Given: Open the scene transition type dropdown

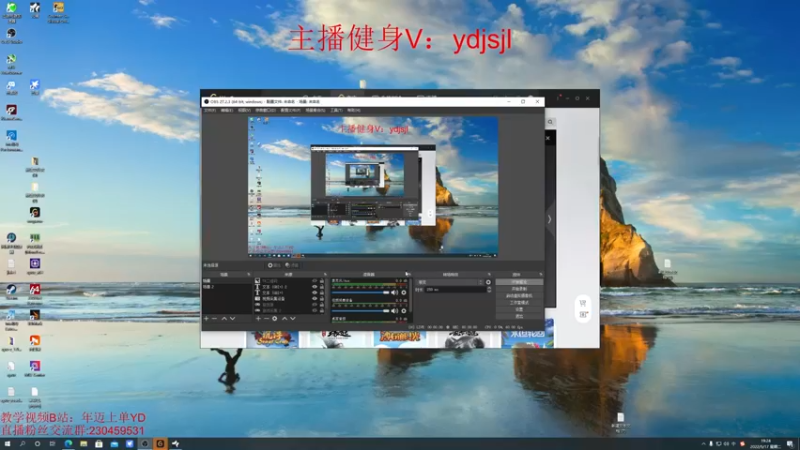Looking at the screenshot, I should [450, 282].
